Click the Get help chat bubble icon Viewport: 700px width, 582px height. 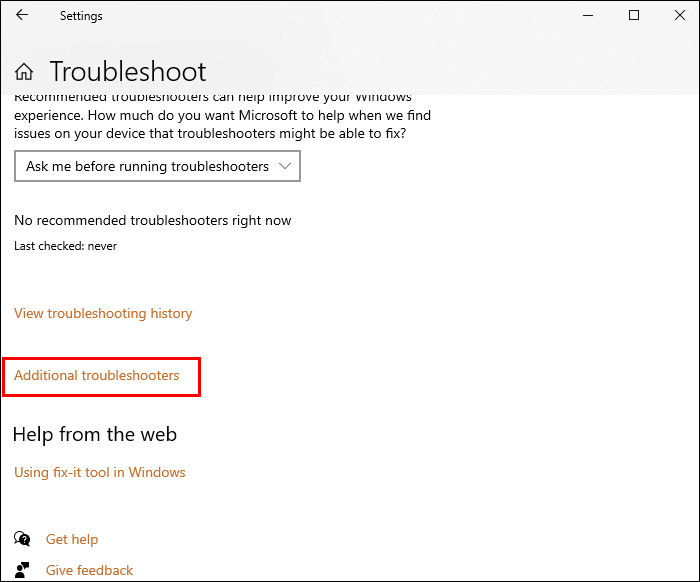click(23, 539)
